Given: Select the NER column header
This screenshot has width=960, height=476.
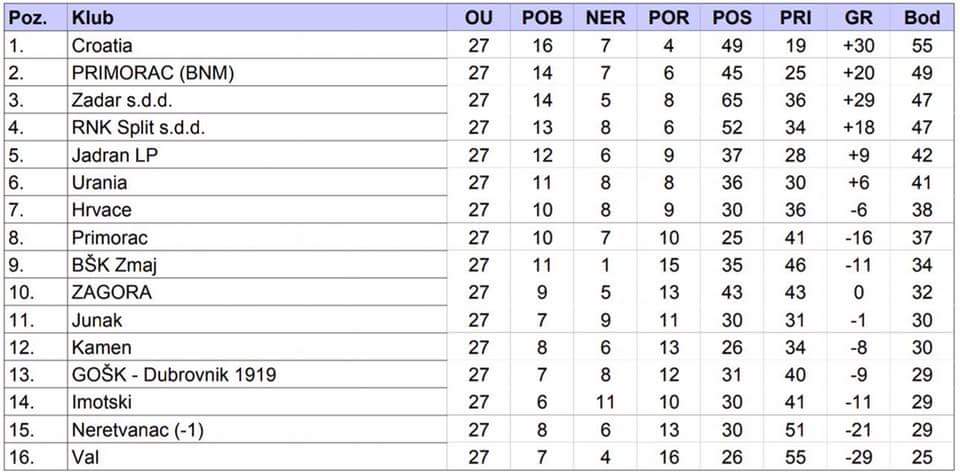Looking at the screenshot, I should 606,18.
